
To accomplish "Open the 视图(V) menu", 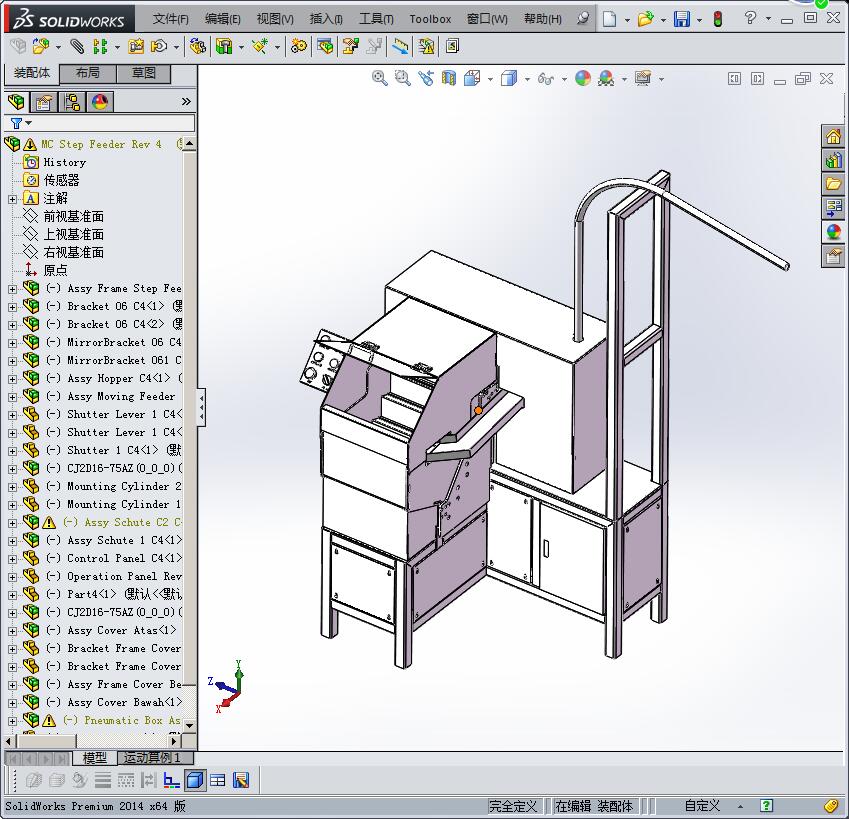I will click(x=275, y=19).
